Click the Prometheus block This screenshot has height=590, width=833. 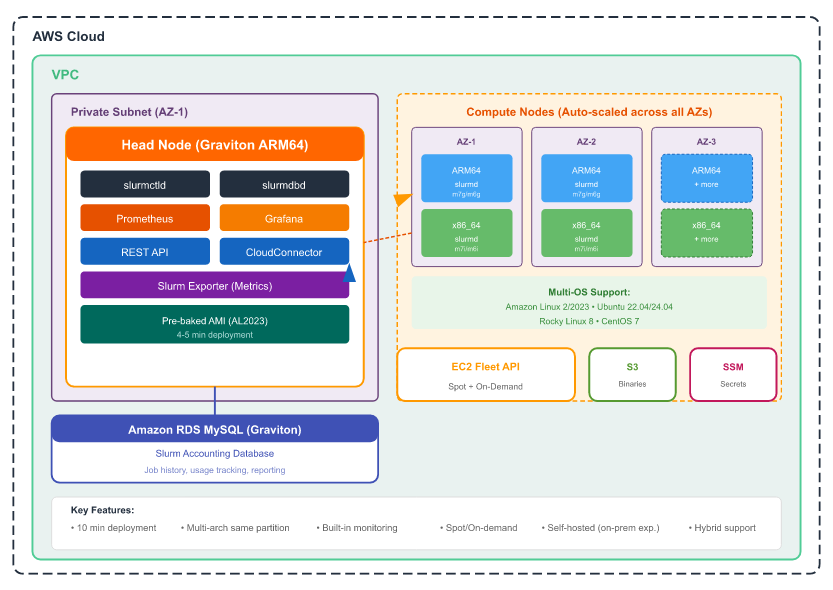(145, 218)
